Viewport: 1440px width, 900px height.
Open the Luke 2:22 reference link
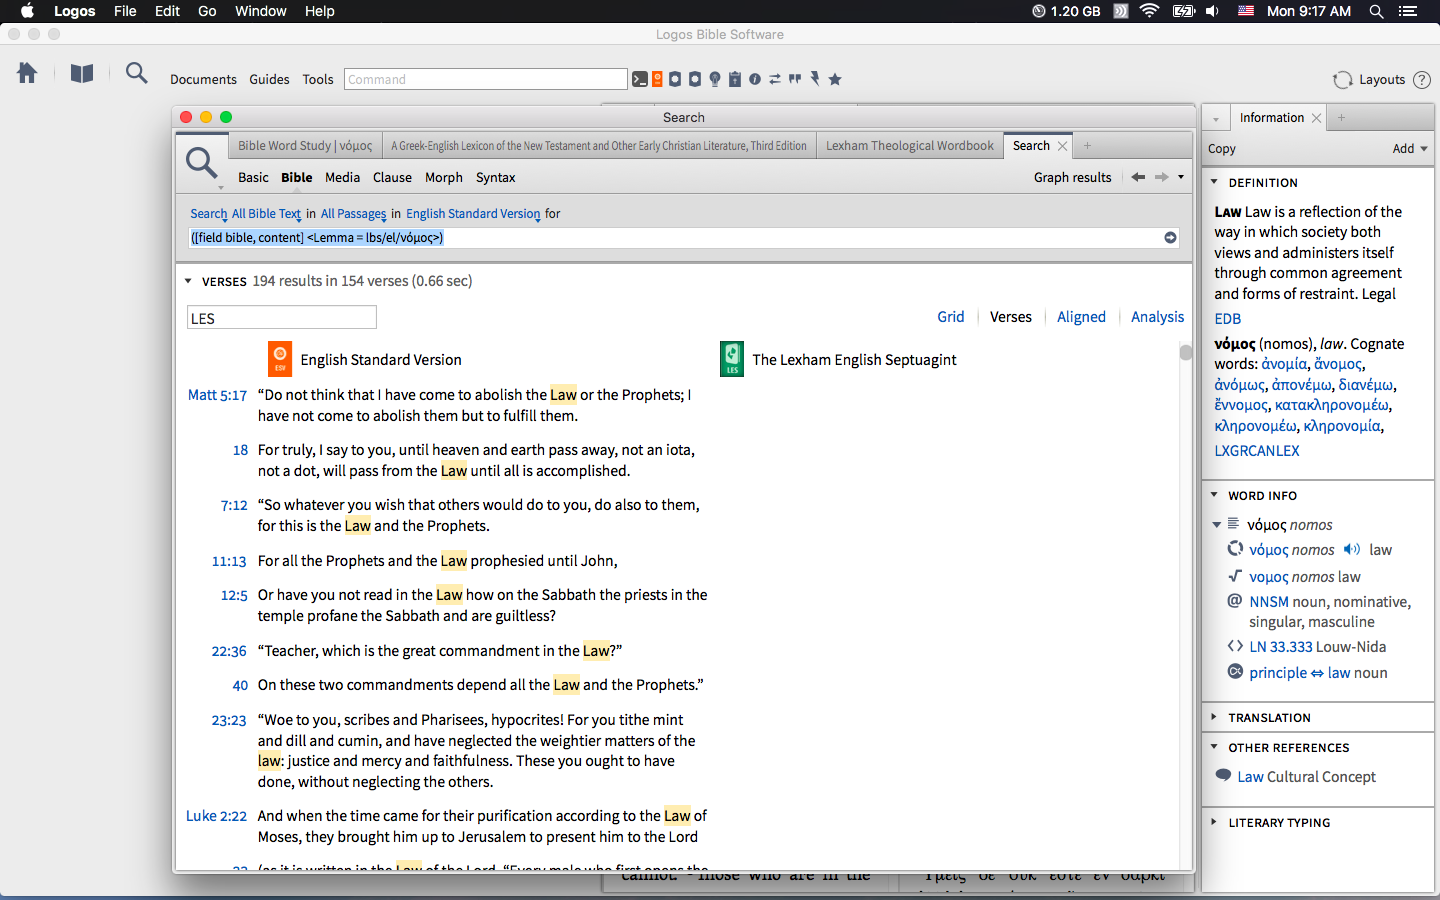coord(216,816)
